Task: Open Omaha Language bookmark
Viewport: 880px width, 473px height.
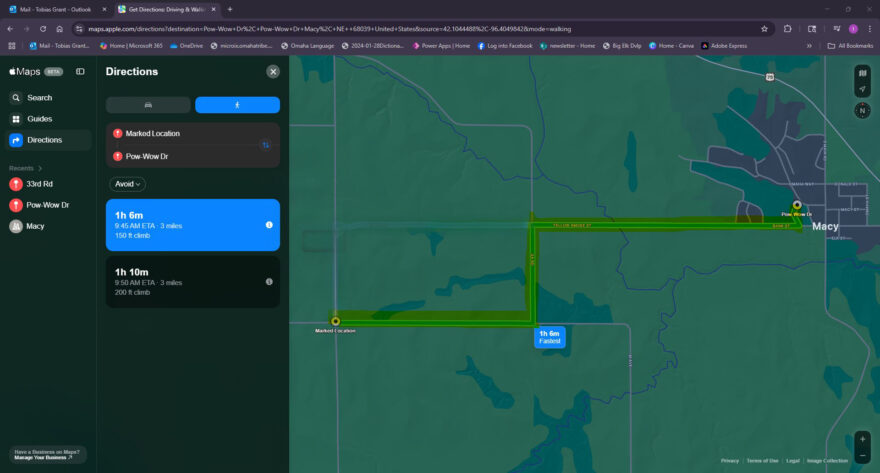Action: 308,46
